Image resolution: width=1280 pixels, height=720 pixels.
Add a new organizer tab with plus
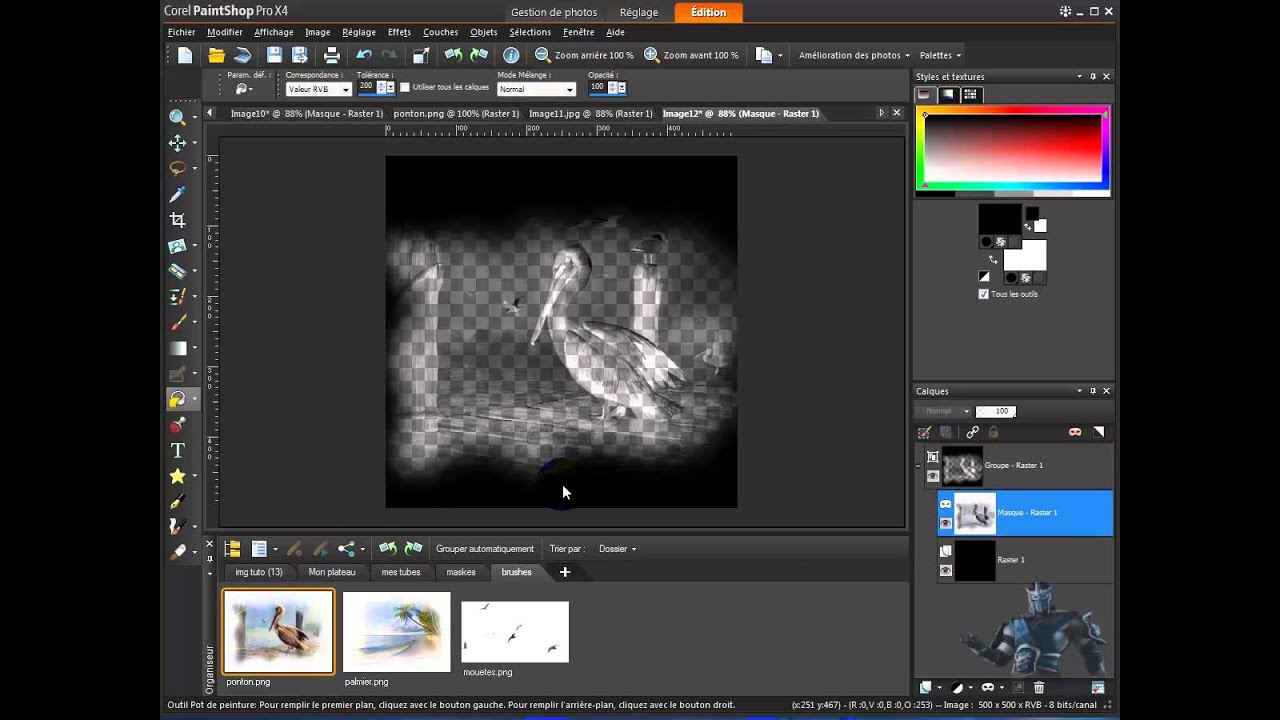pos(565,572)
